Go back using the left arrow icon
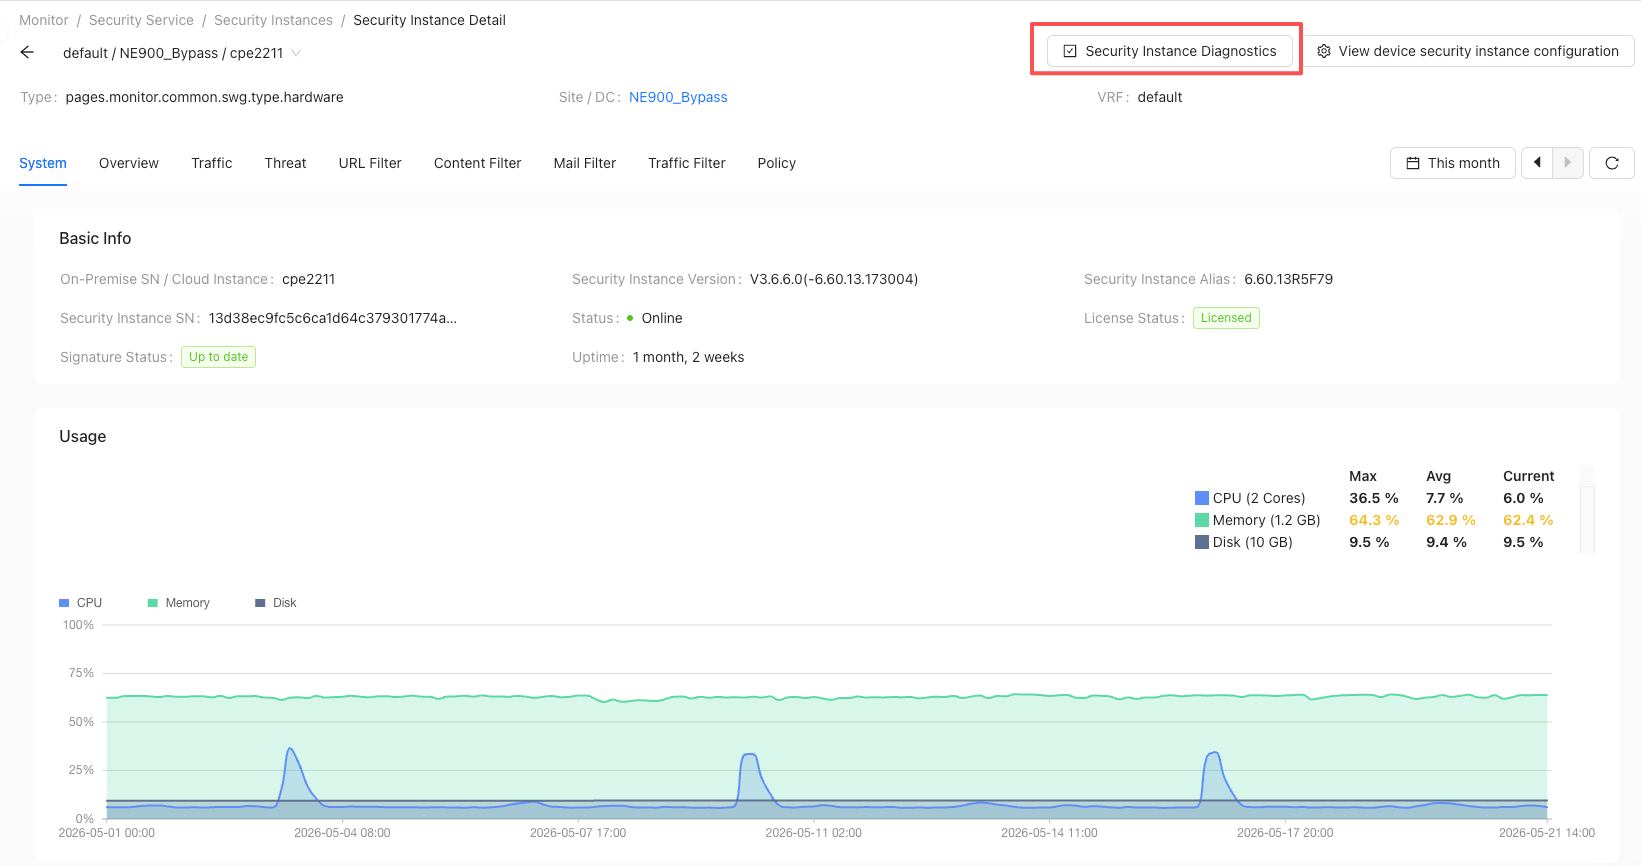Image resolution: width=1641 pixels, height=866 pixels. 27,52
